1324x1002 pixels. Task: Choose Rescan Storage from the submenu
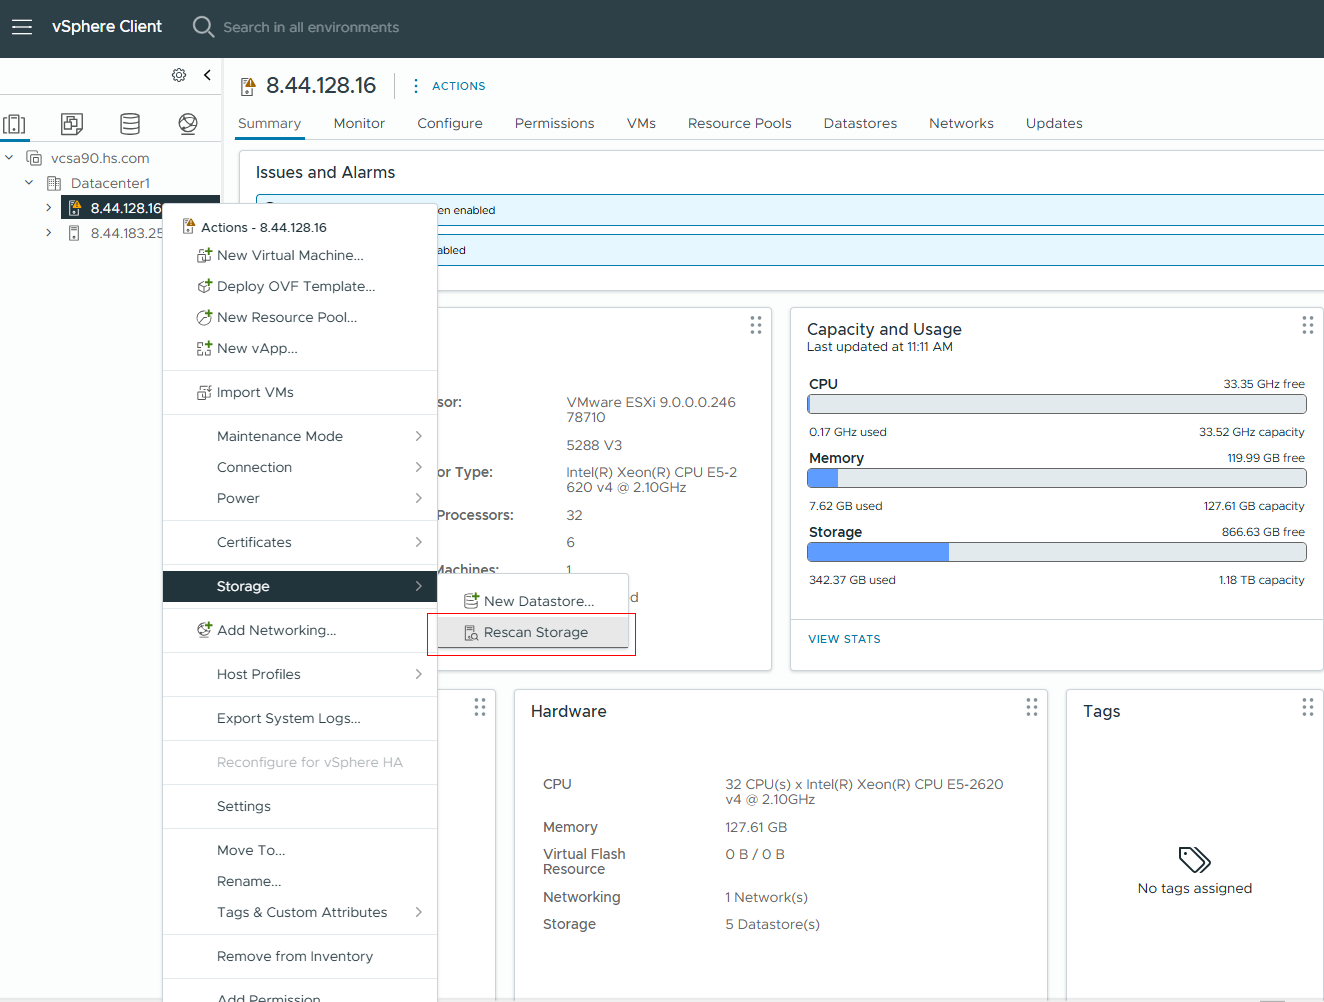(533, 632)
